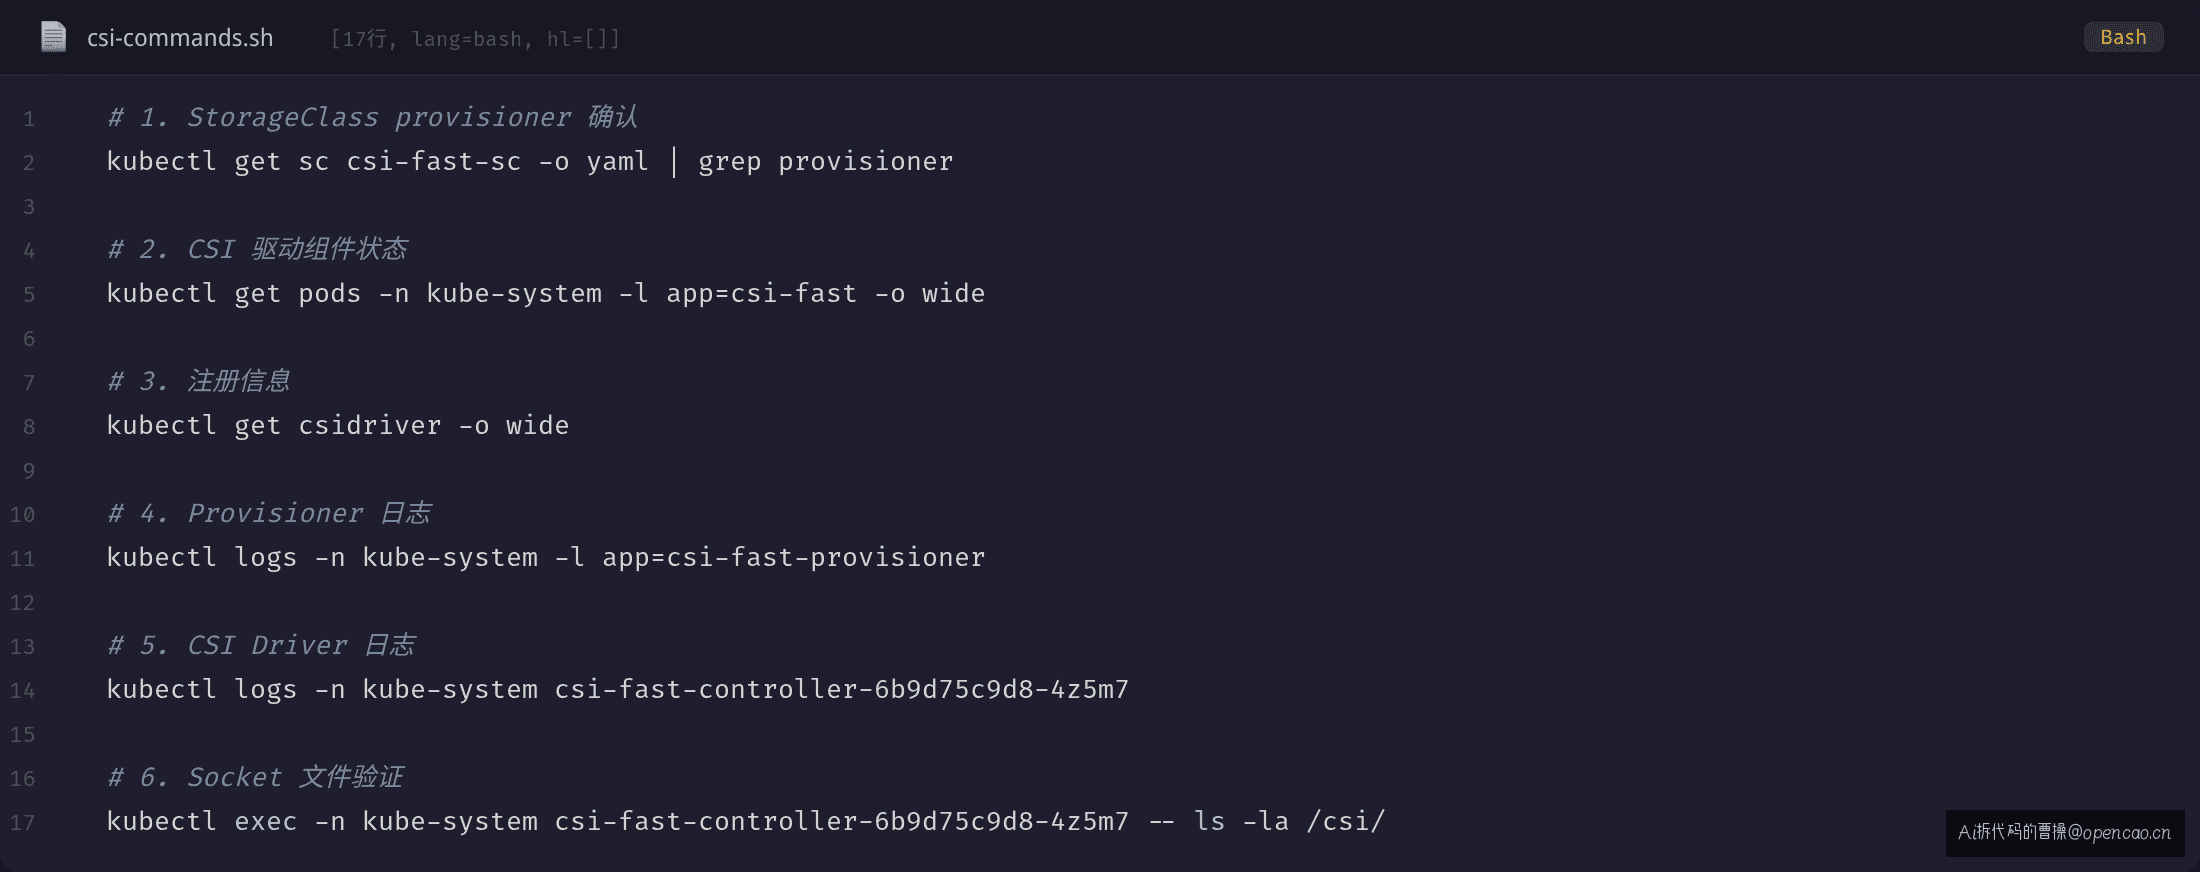Click the 'kubectl logs' controller command on line 14
This screenshot has height=872, width=2200.
coord(618,689)
